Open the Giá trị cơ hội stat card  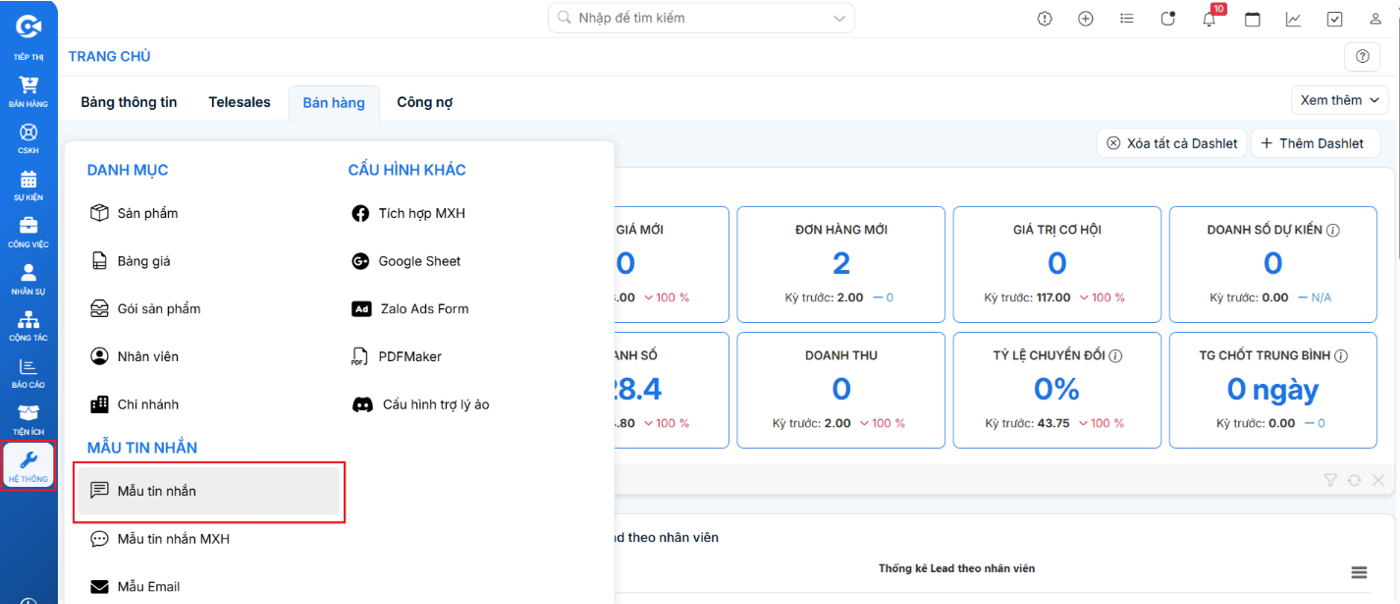click(x=1057, y=264)
